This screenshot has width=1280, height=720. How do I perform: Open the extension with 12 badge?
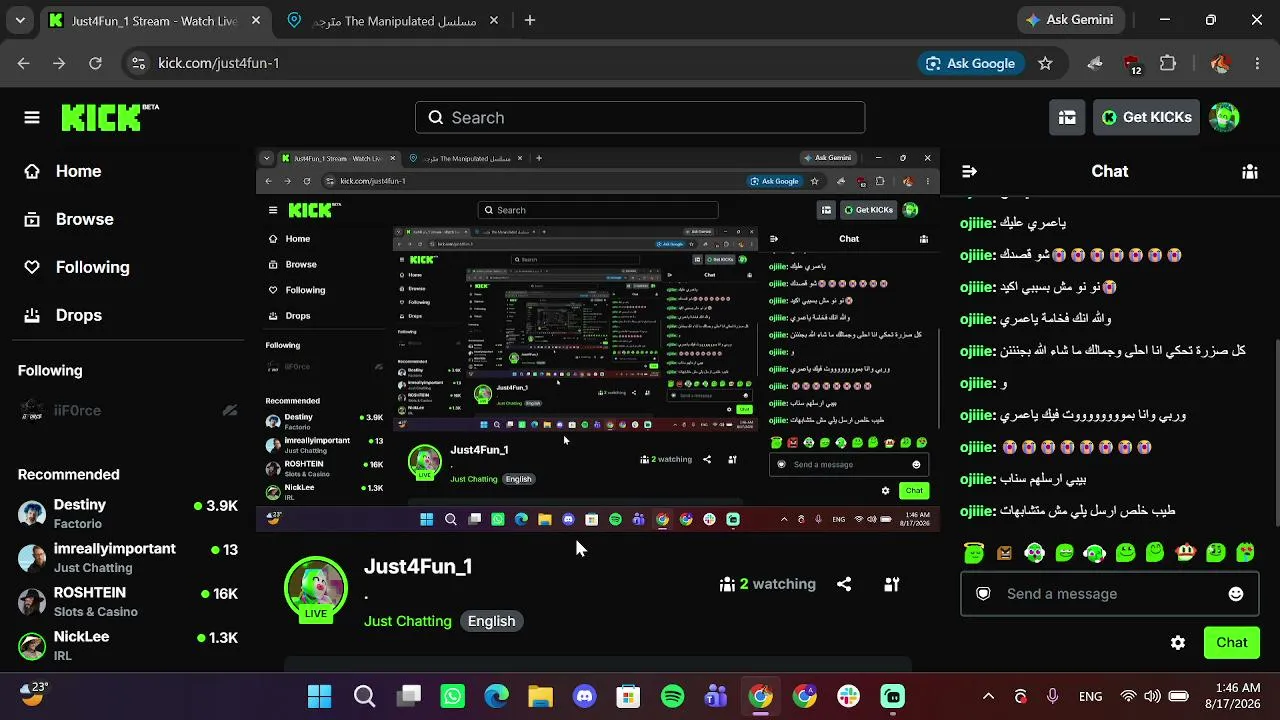(1132, 64)
